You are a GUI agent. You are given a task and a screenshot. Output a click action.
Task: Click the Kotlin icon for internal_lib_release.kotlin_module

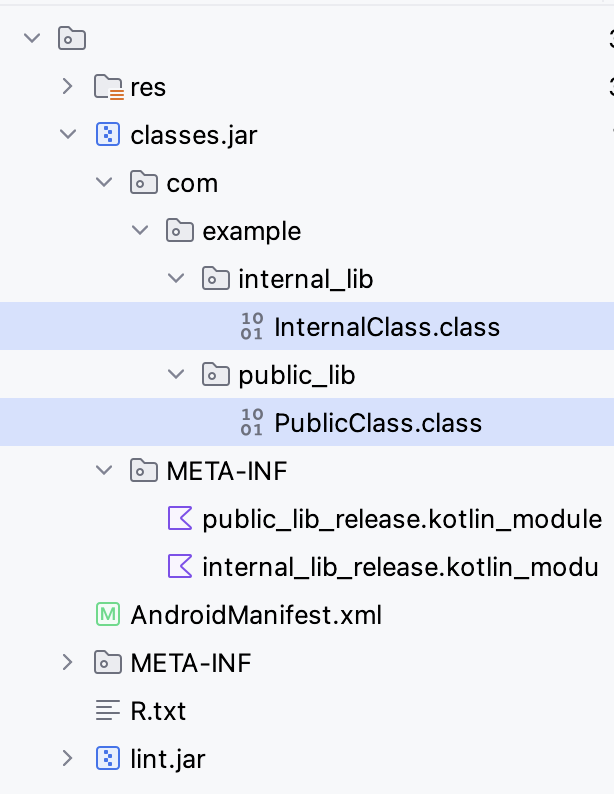[180, 566]
